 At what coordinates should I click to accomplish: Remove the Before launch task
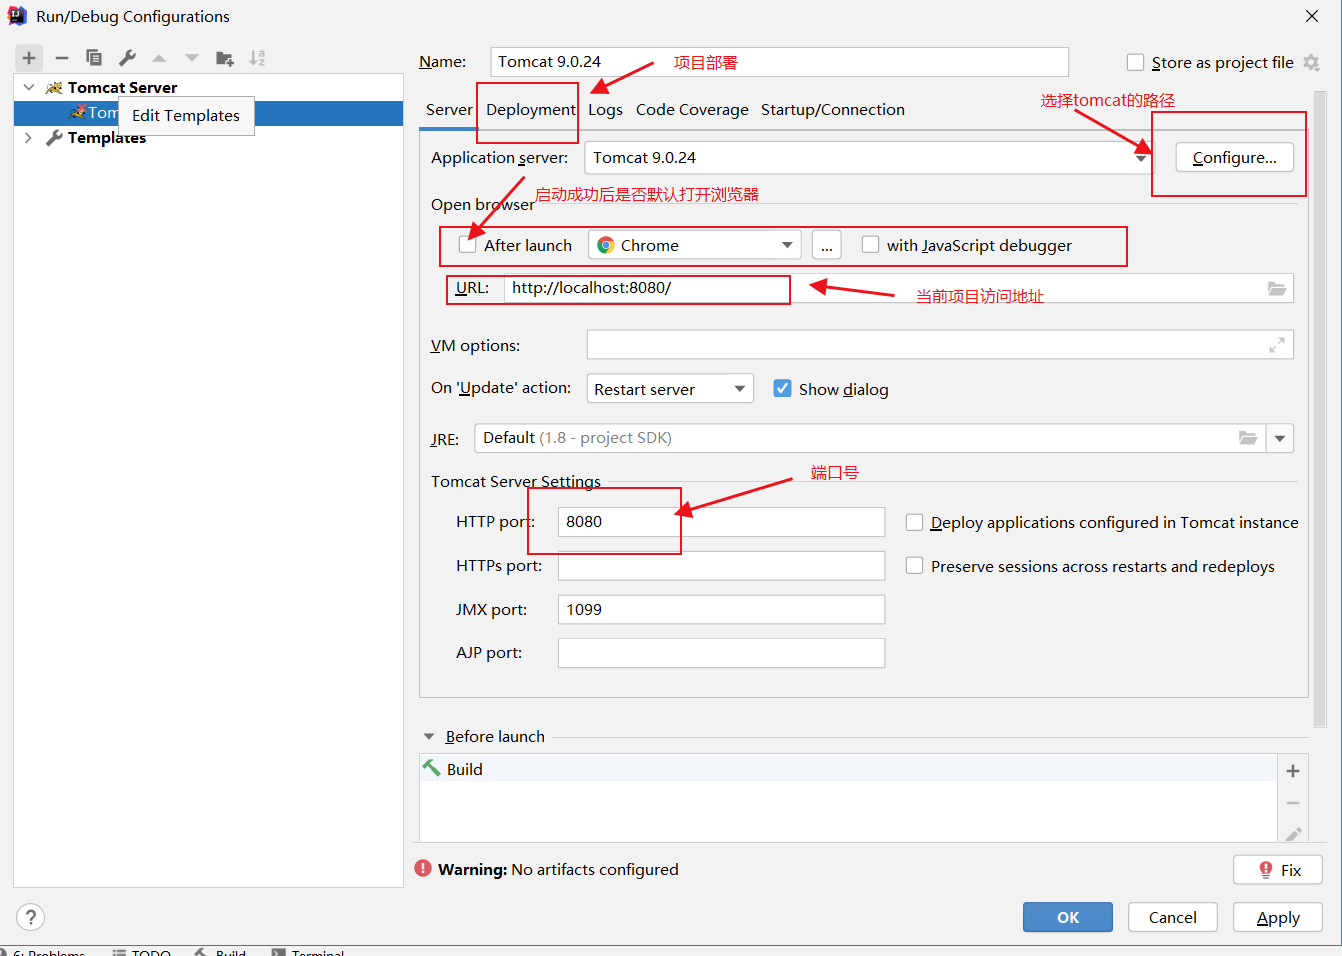pyautogui.click(x=1293, y=803)
